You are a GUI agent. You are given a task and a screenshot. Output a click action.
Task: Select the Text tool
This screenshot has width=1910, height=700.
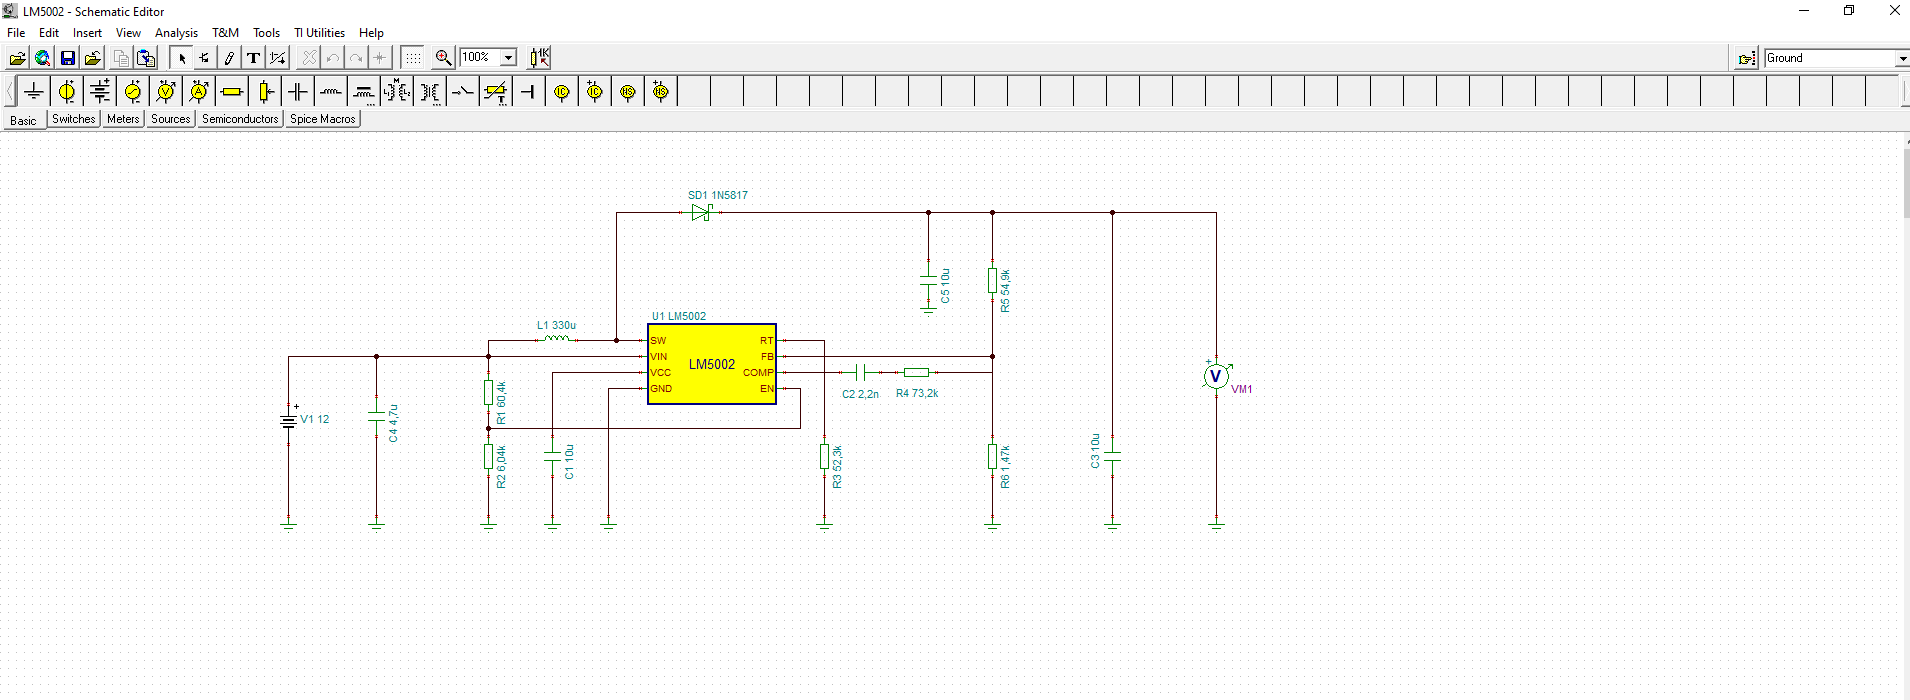[x=254, y=58]
